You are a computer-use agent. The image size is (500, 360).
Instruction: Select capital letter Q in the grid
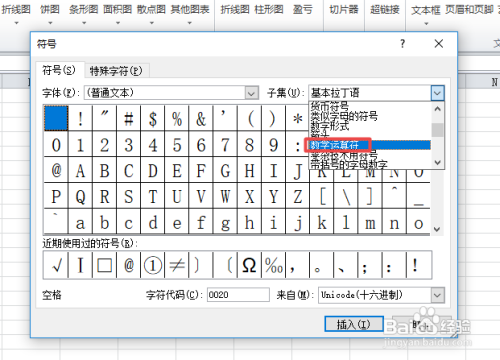[x=80, y=196]
